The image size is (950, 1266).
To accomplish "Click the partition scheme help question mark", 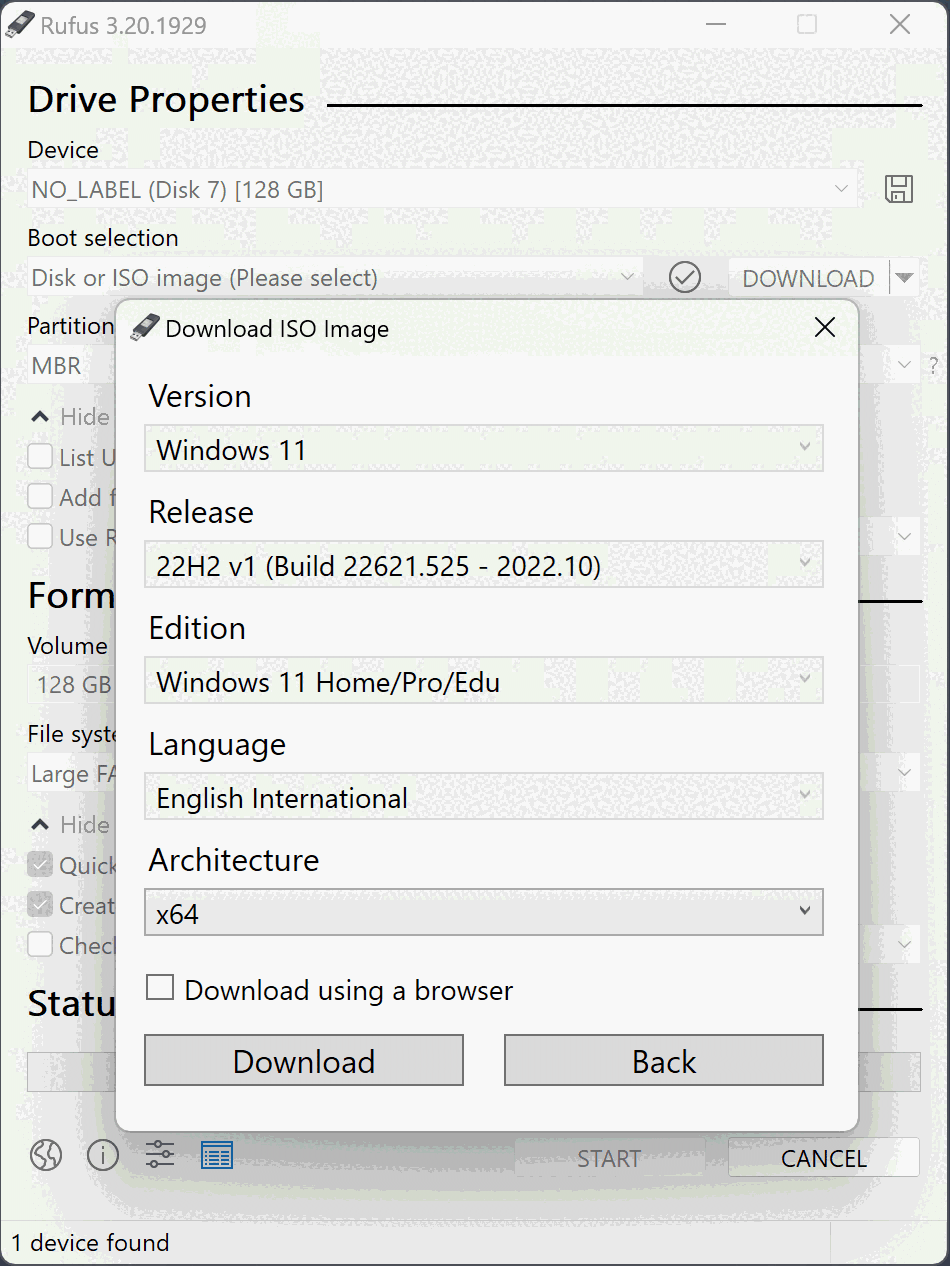I will (933, 366).
